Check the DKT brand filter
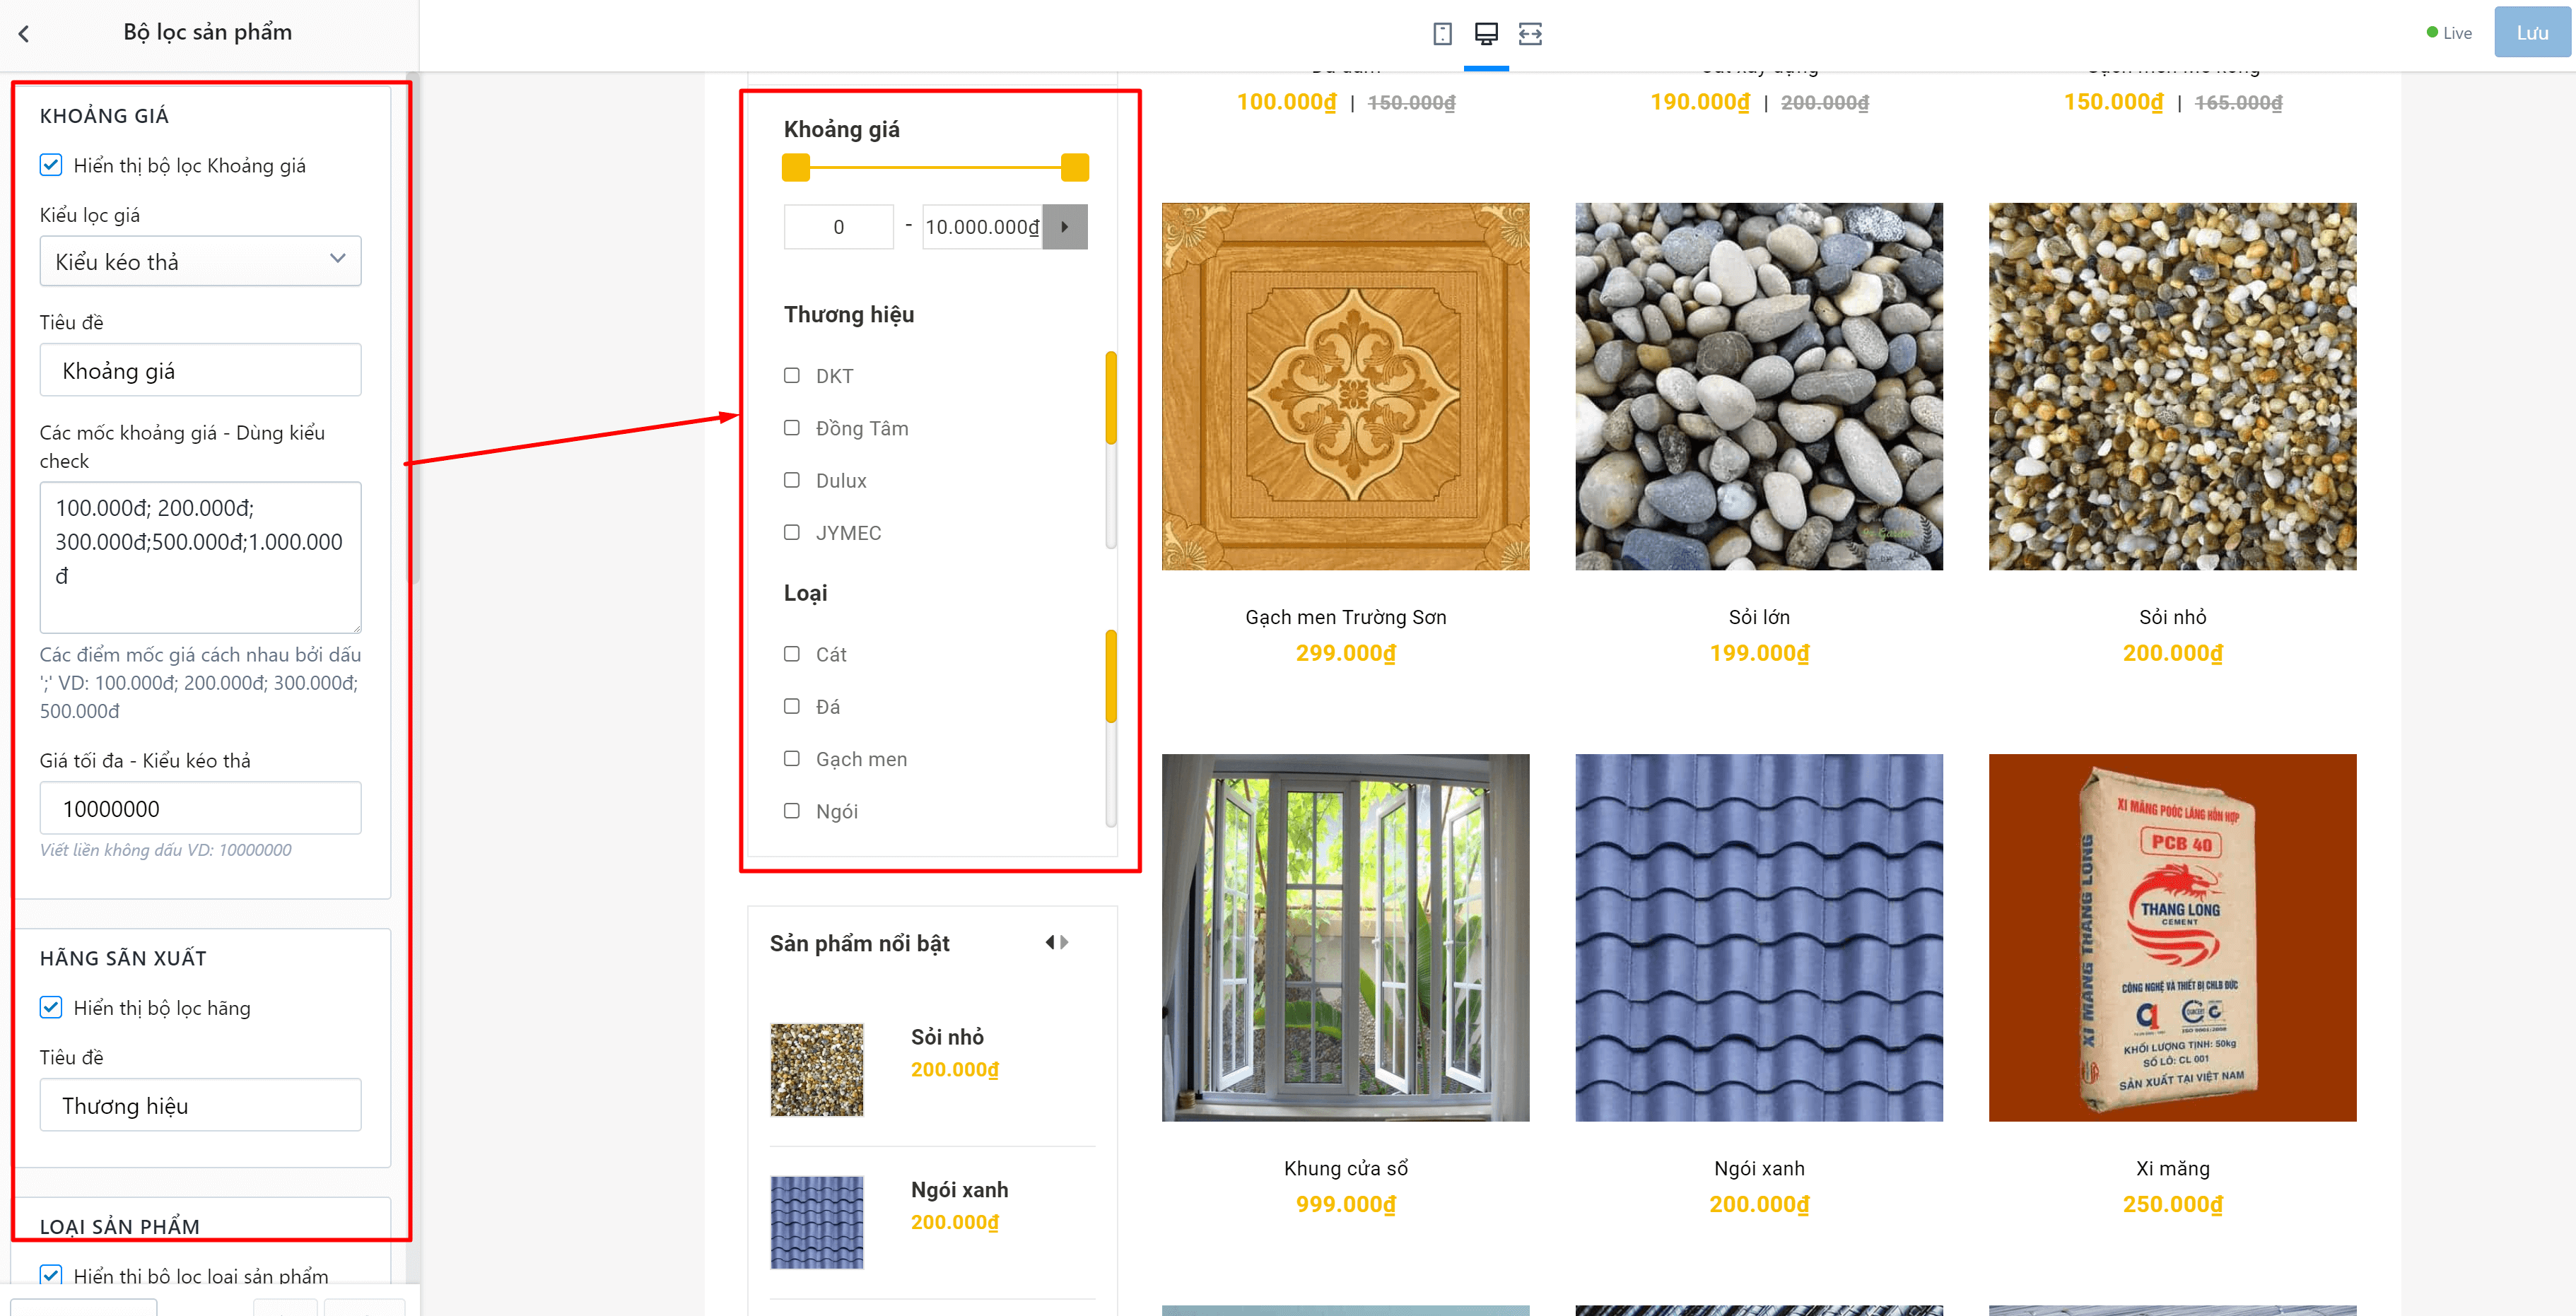Image resolution: width=2576 pixels, height=1316 pixels. [x=792, y=376]
